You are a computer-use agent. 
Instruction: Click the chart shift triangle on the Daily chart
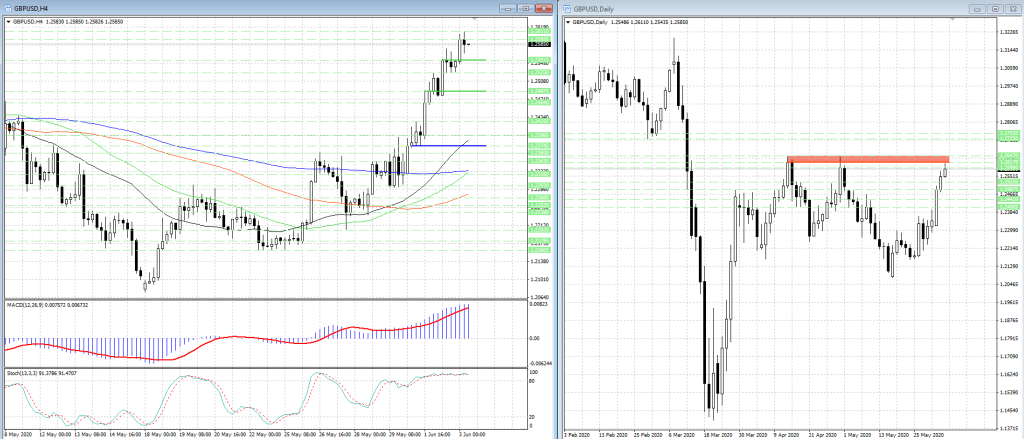coord(953,18)
